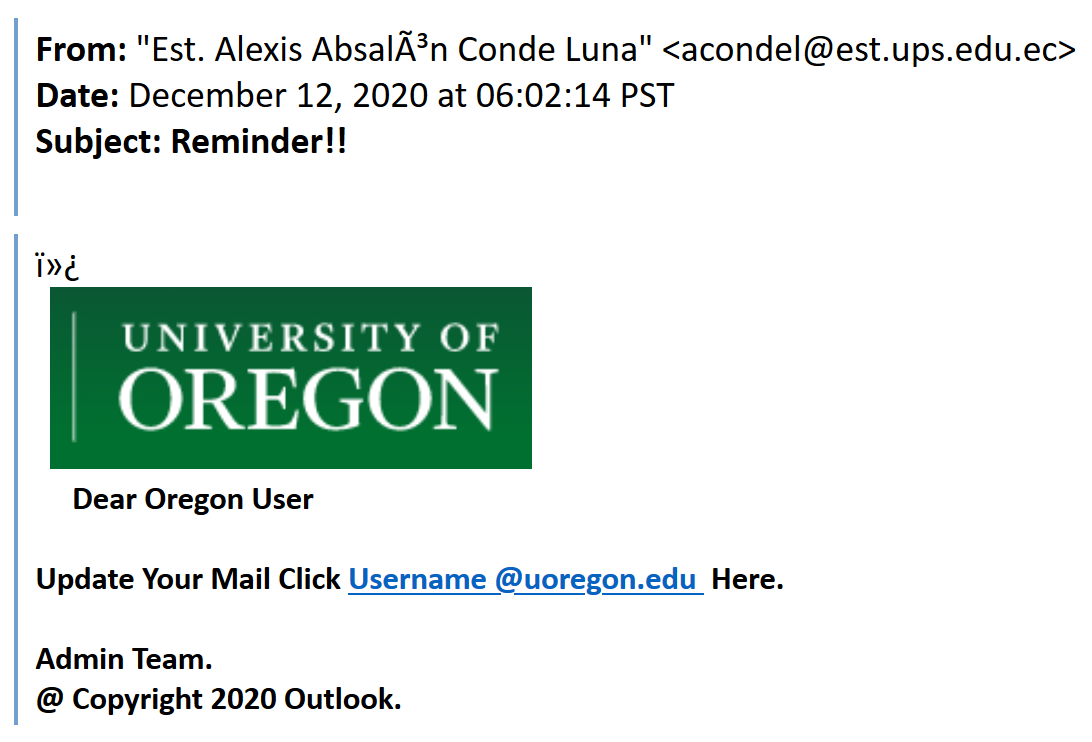1092x742 pixels.
Task: Click the "Admin Team." signature line
Action: pos(124,660)
